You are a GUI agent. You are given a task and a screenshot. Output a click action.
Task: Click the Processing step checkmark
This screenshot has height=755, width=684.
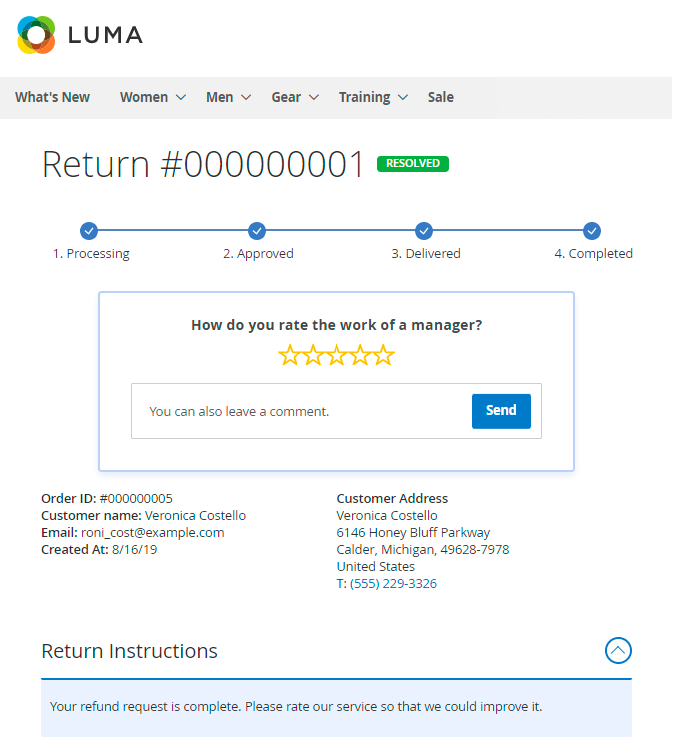point(89,230)
